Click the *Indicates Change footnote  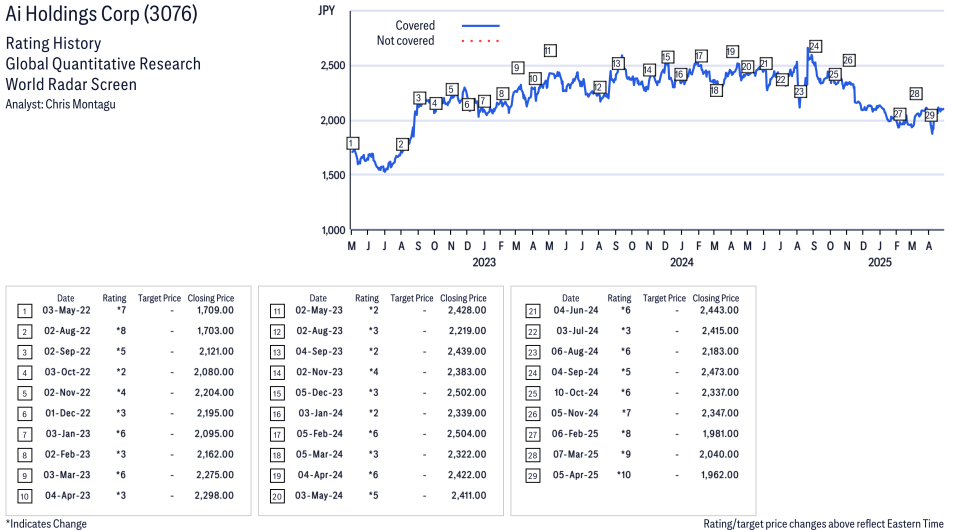(x=46, y=524)
